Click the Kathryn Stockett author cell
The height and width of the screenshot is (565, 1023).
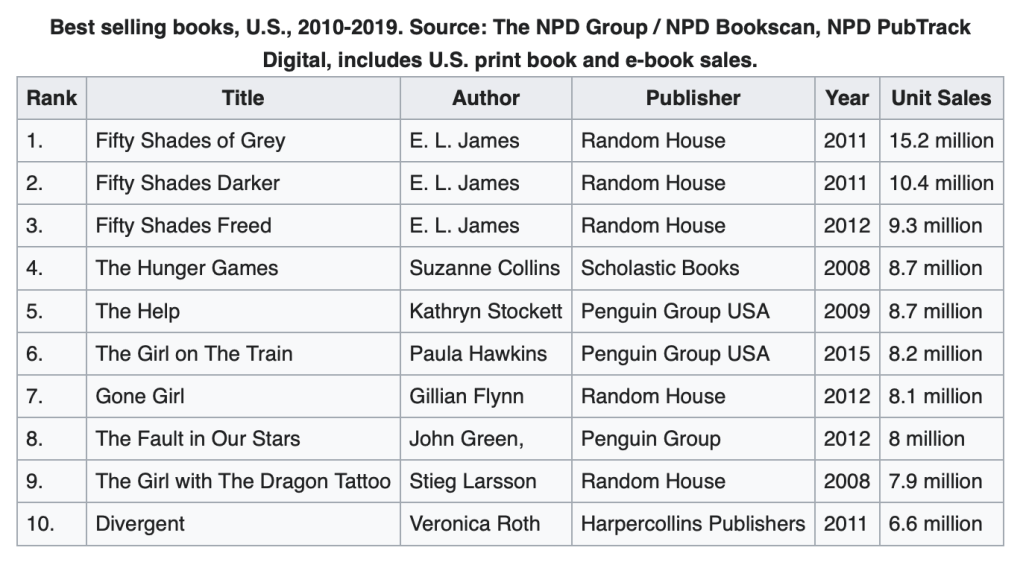click(x=486, y=311)
